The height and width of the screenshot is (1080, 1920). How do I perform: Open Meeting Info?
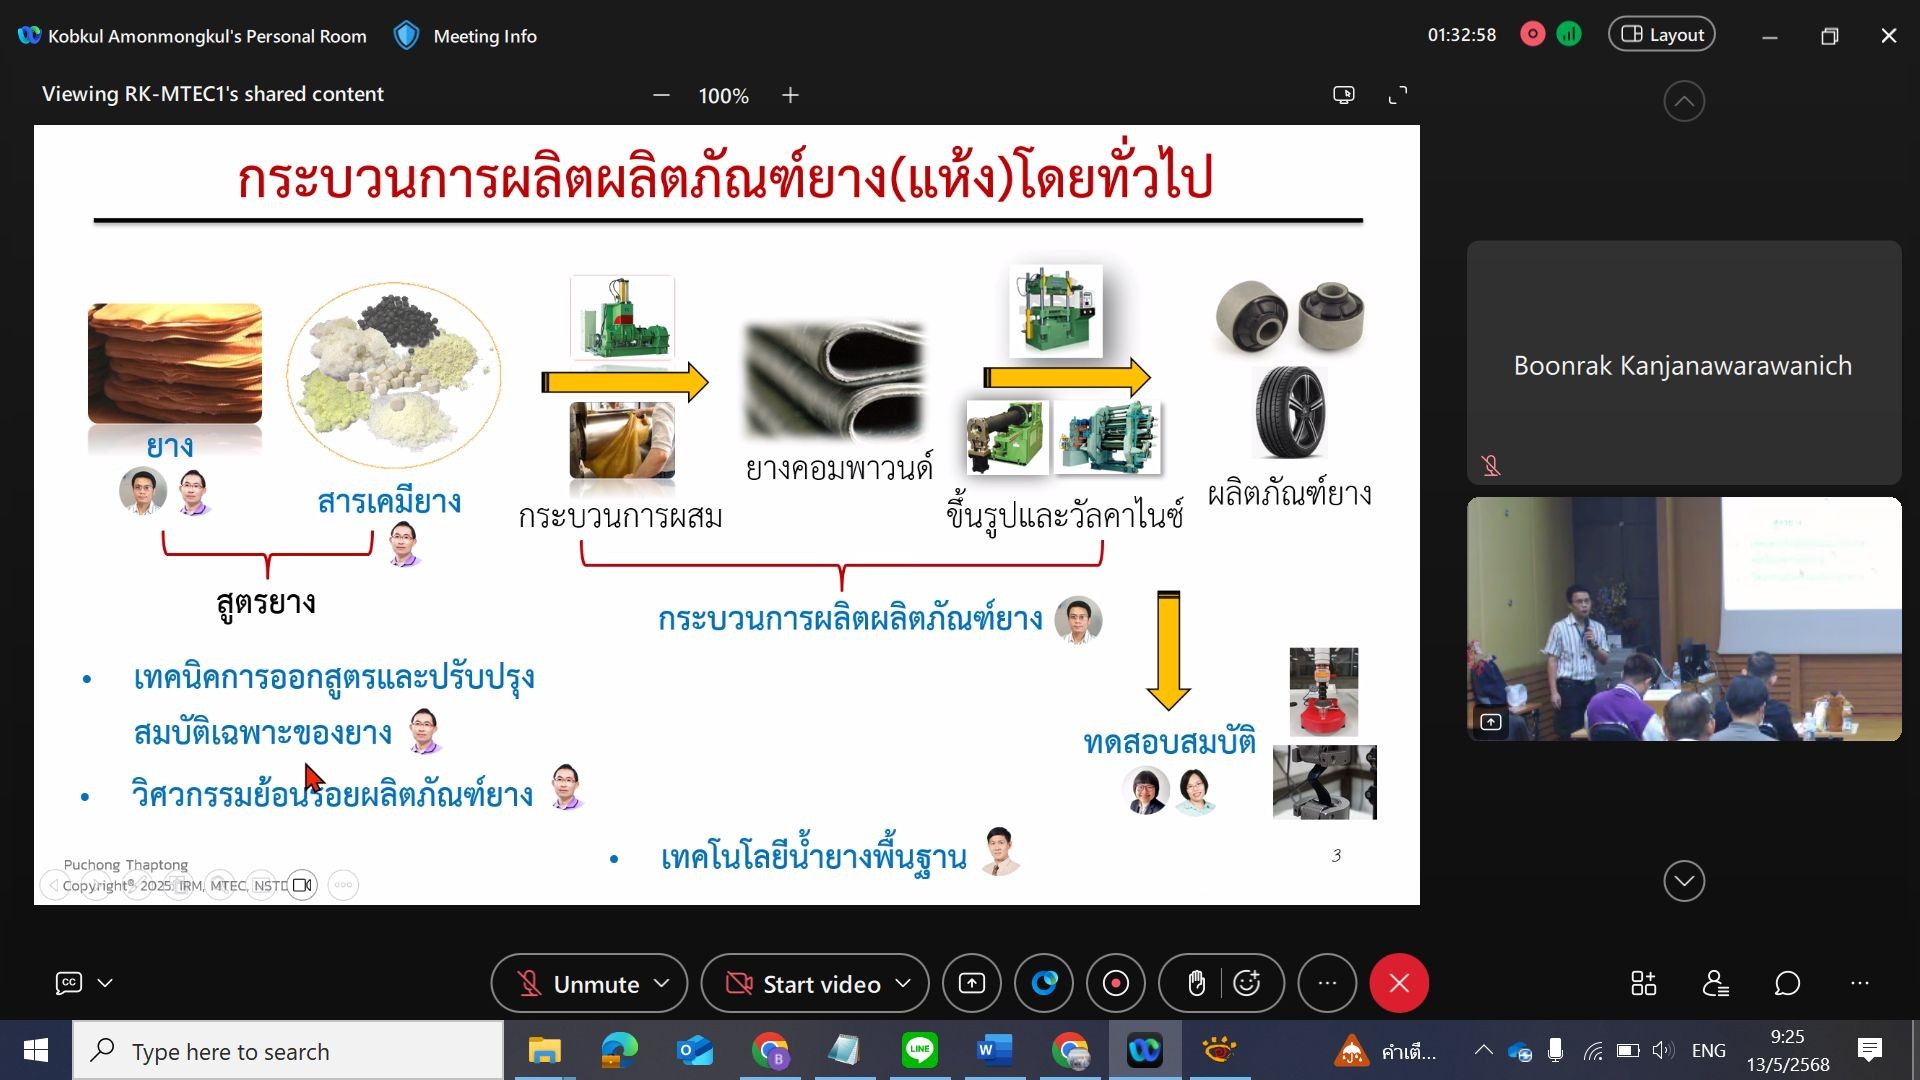point(484,36)
